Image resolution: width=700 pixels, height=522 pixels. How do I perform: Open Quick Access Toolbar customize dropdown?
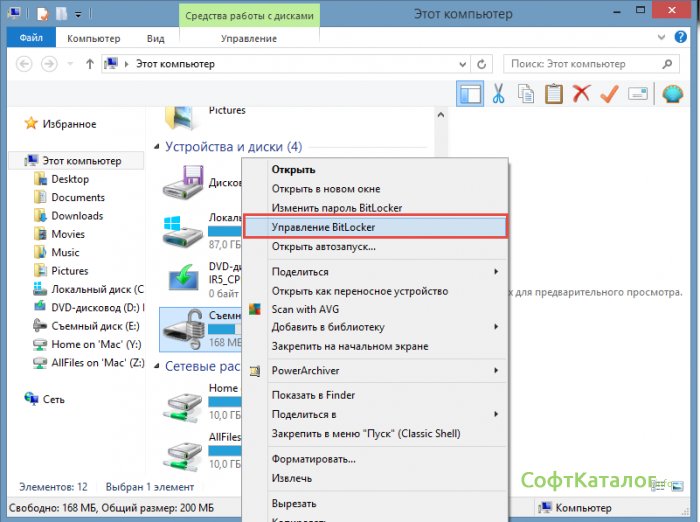[79, 15]
